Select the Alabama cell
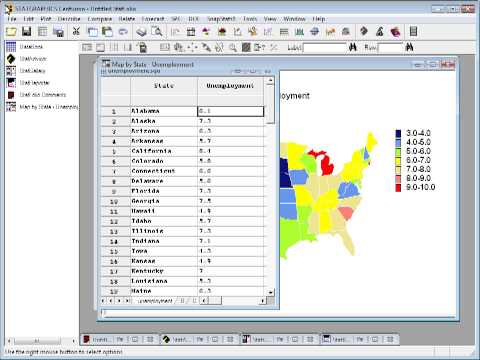 (x=164, y=111)
